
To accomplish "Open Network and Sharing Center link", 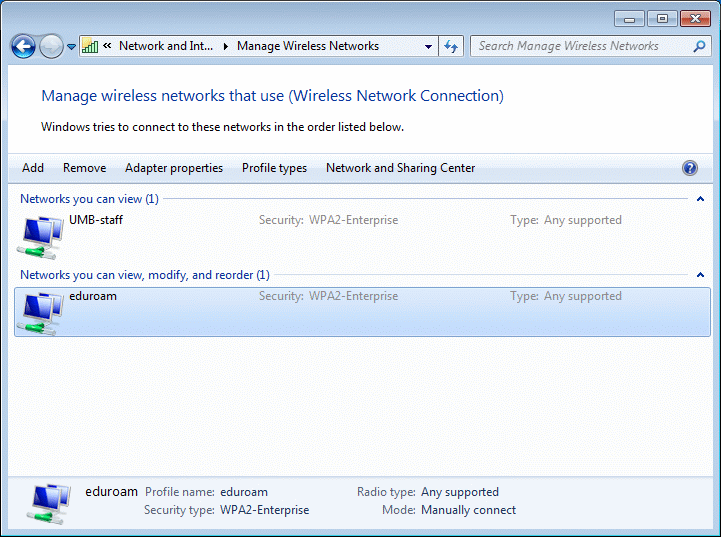I will [x=401, y=168].
